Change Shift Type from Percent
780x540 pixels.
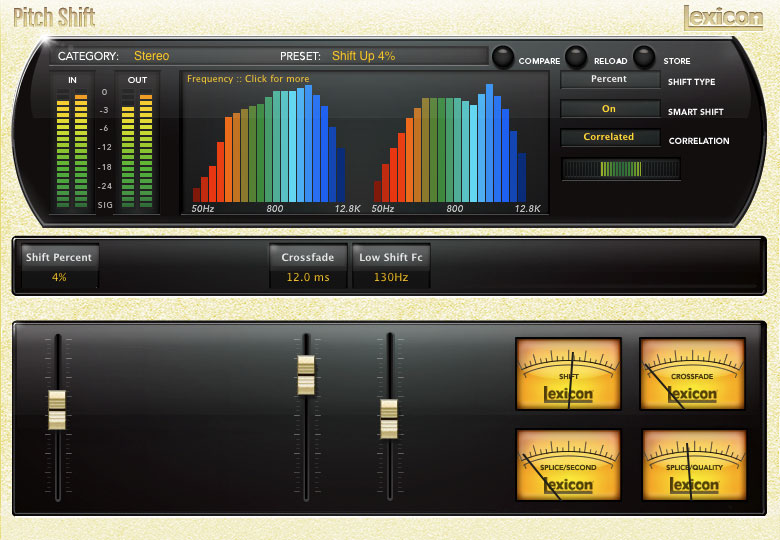(x=610, y=80)
